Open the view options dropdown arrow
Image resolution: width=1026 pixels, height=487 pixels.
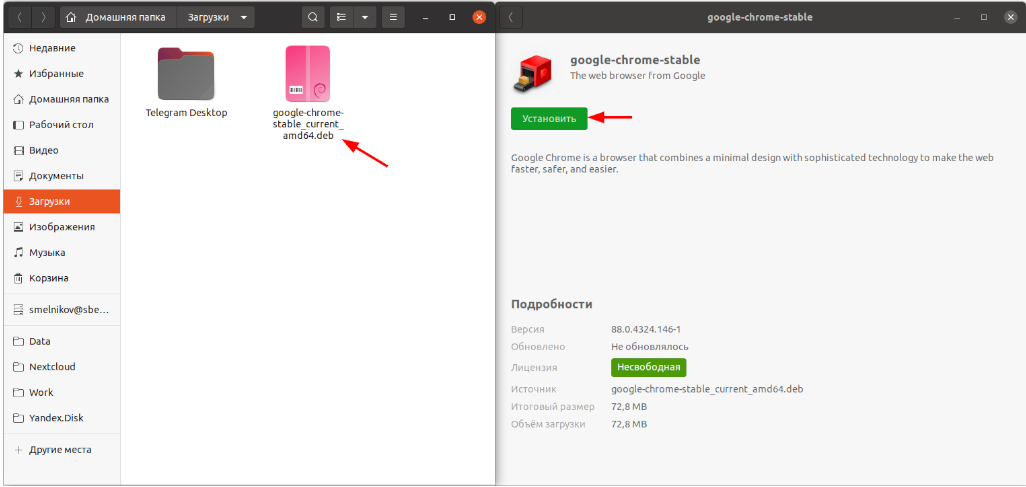364,18
